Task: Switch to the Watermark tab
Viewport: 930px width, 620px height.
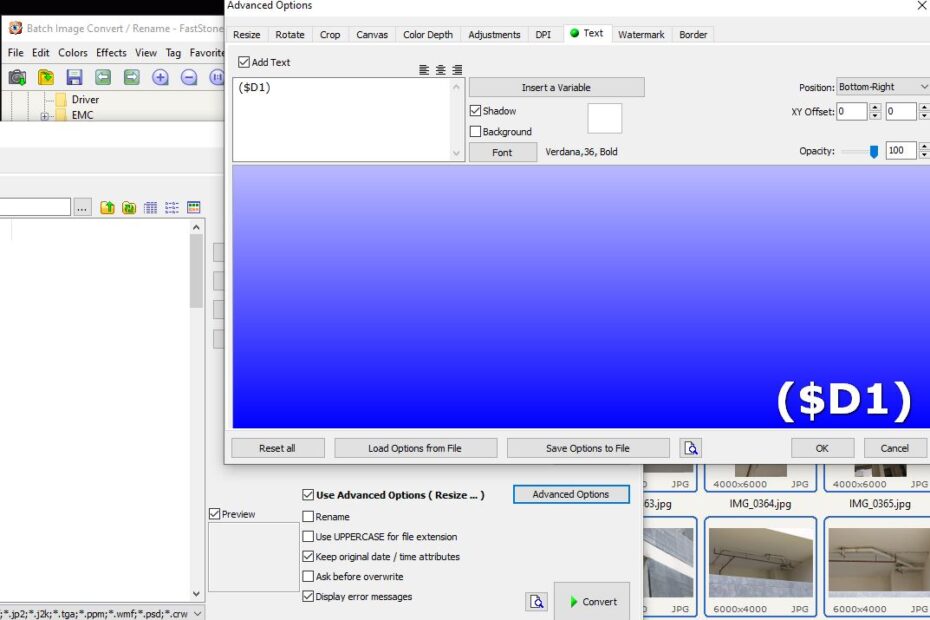Action: [x=641, y=34]
